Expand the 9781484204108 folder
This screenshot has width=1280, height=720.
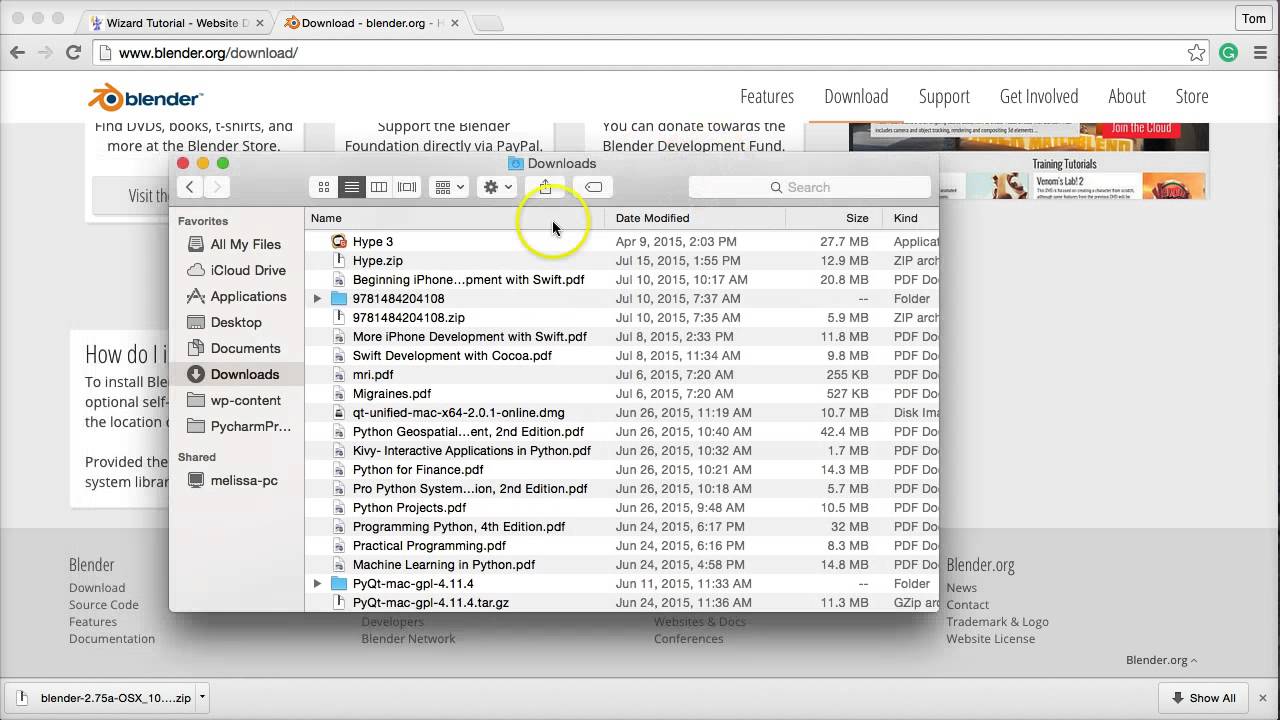point(317,299)
